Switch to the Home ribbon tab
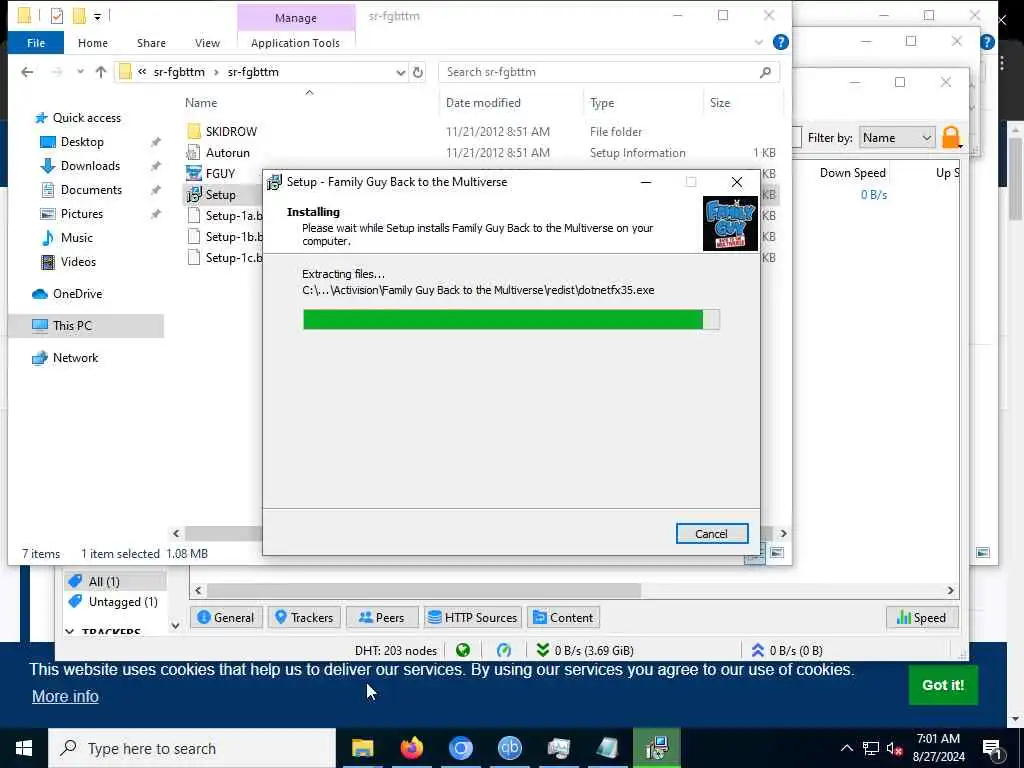Screen dimensions: 1024x768 pyautogui.click(x=93, y=43)
